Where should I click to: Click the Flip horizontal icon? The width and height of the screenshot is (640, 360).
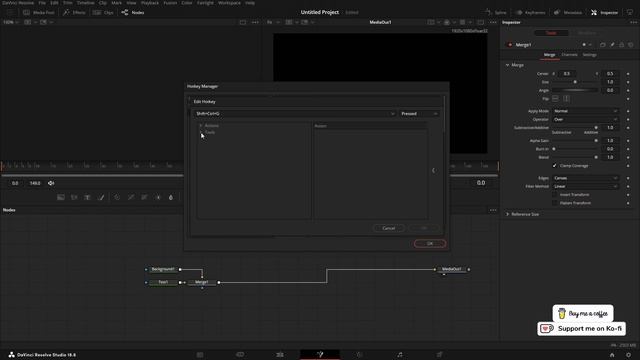click(555, 99)
